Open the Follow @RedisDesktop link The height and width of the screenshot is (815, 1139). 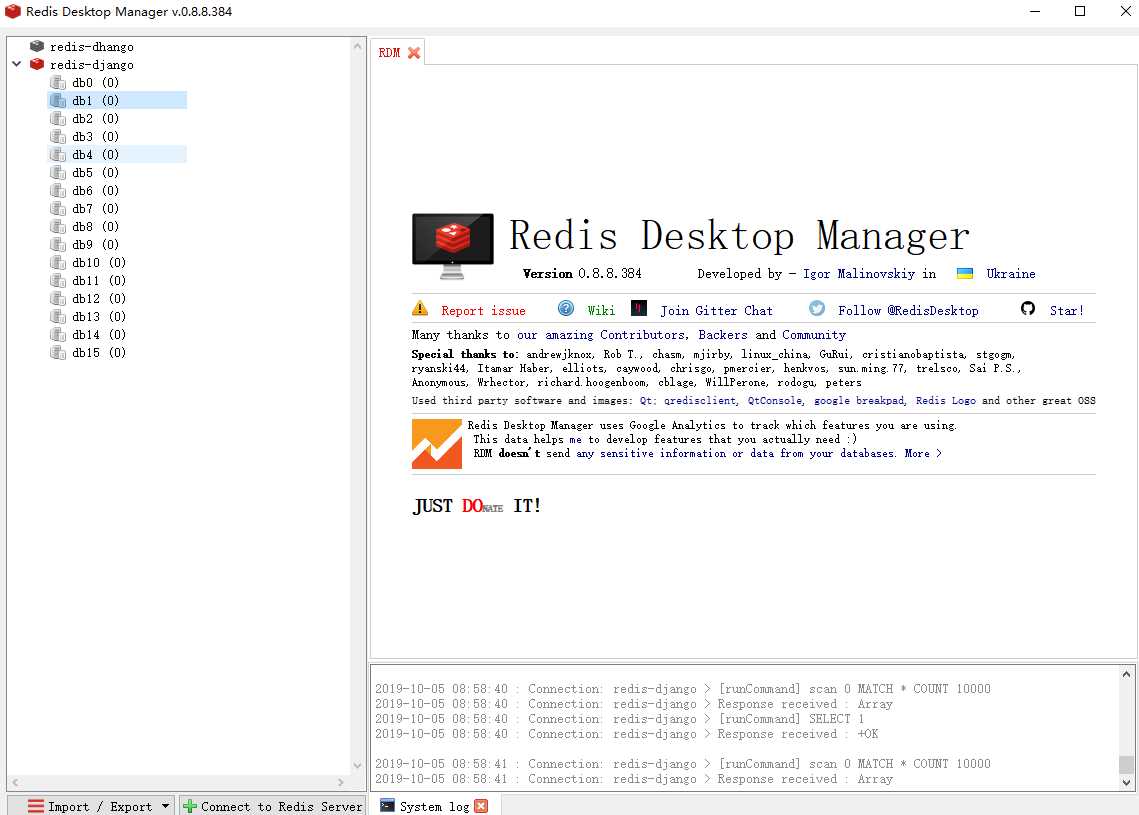tap(908, 310)
